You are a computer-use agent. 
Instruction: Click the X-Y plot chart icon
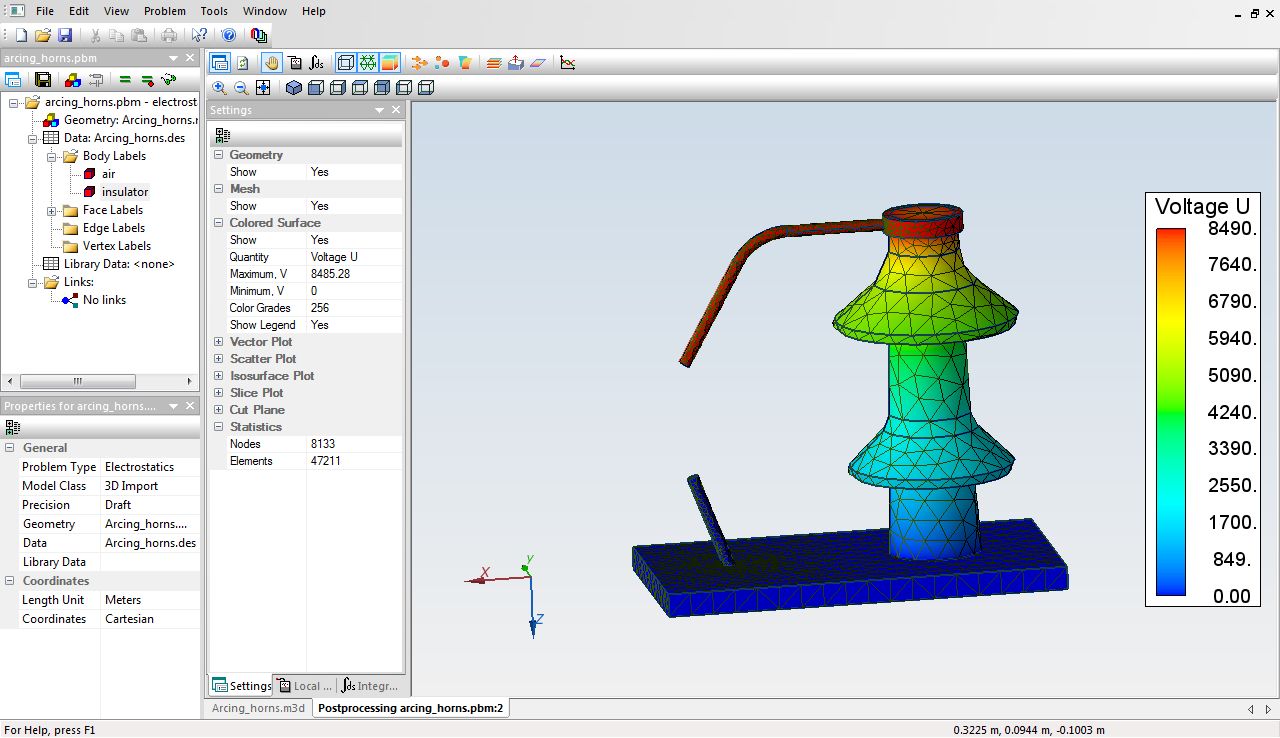pos(568,63)
